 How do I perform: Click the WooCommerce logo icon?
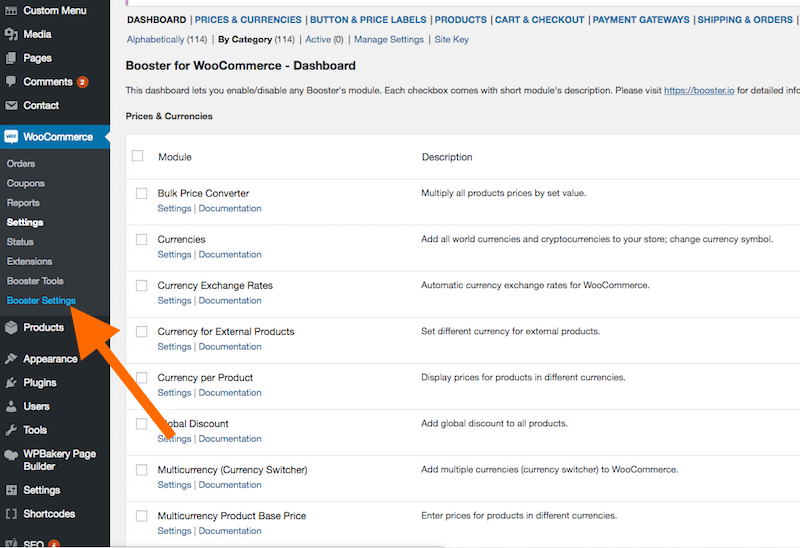click(11, 137)
